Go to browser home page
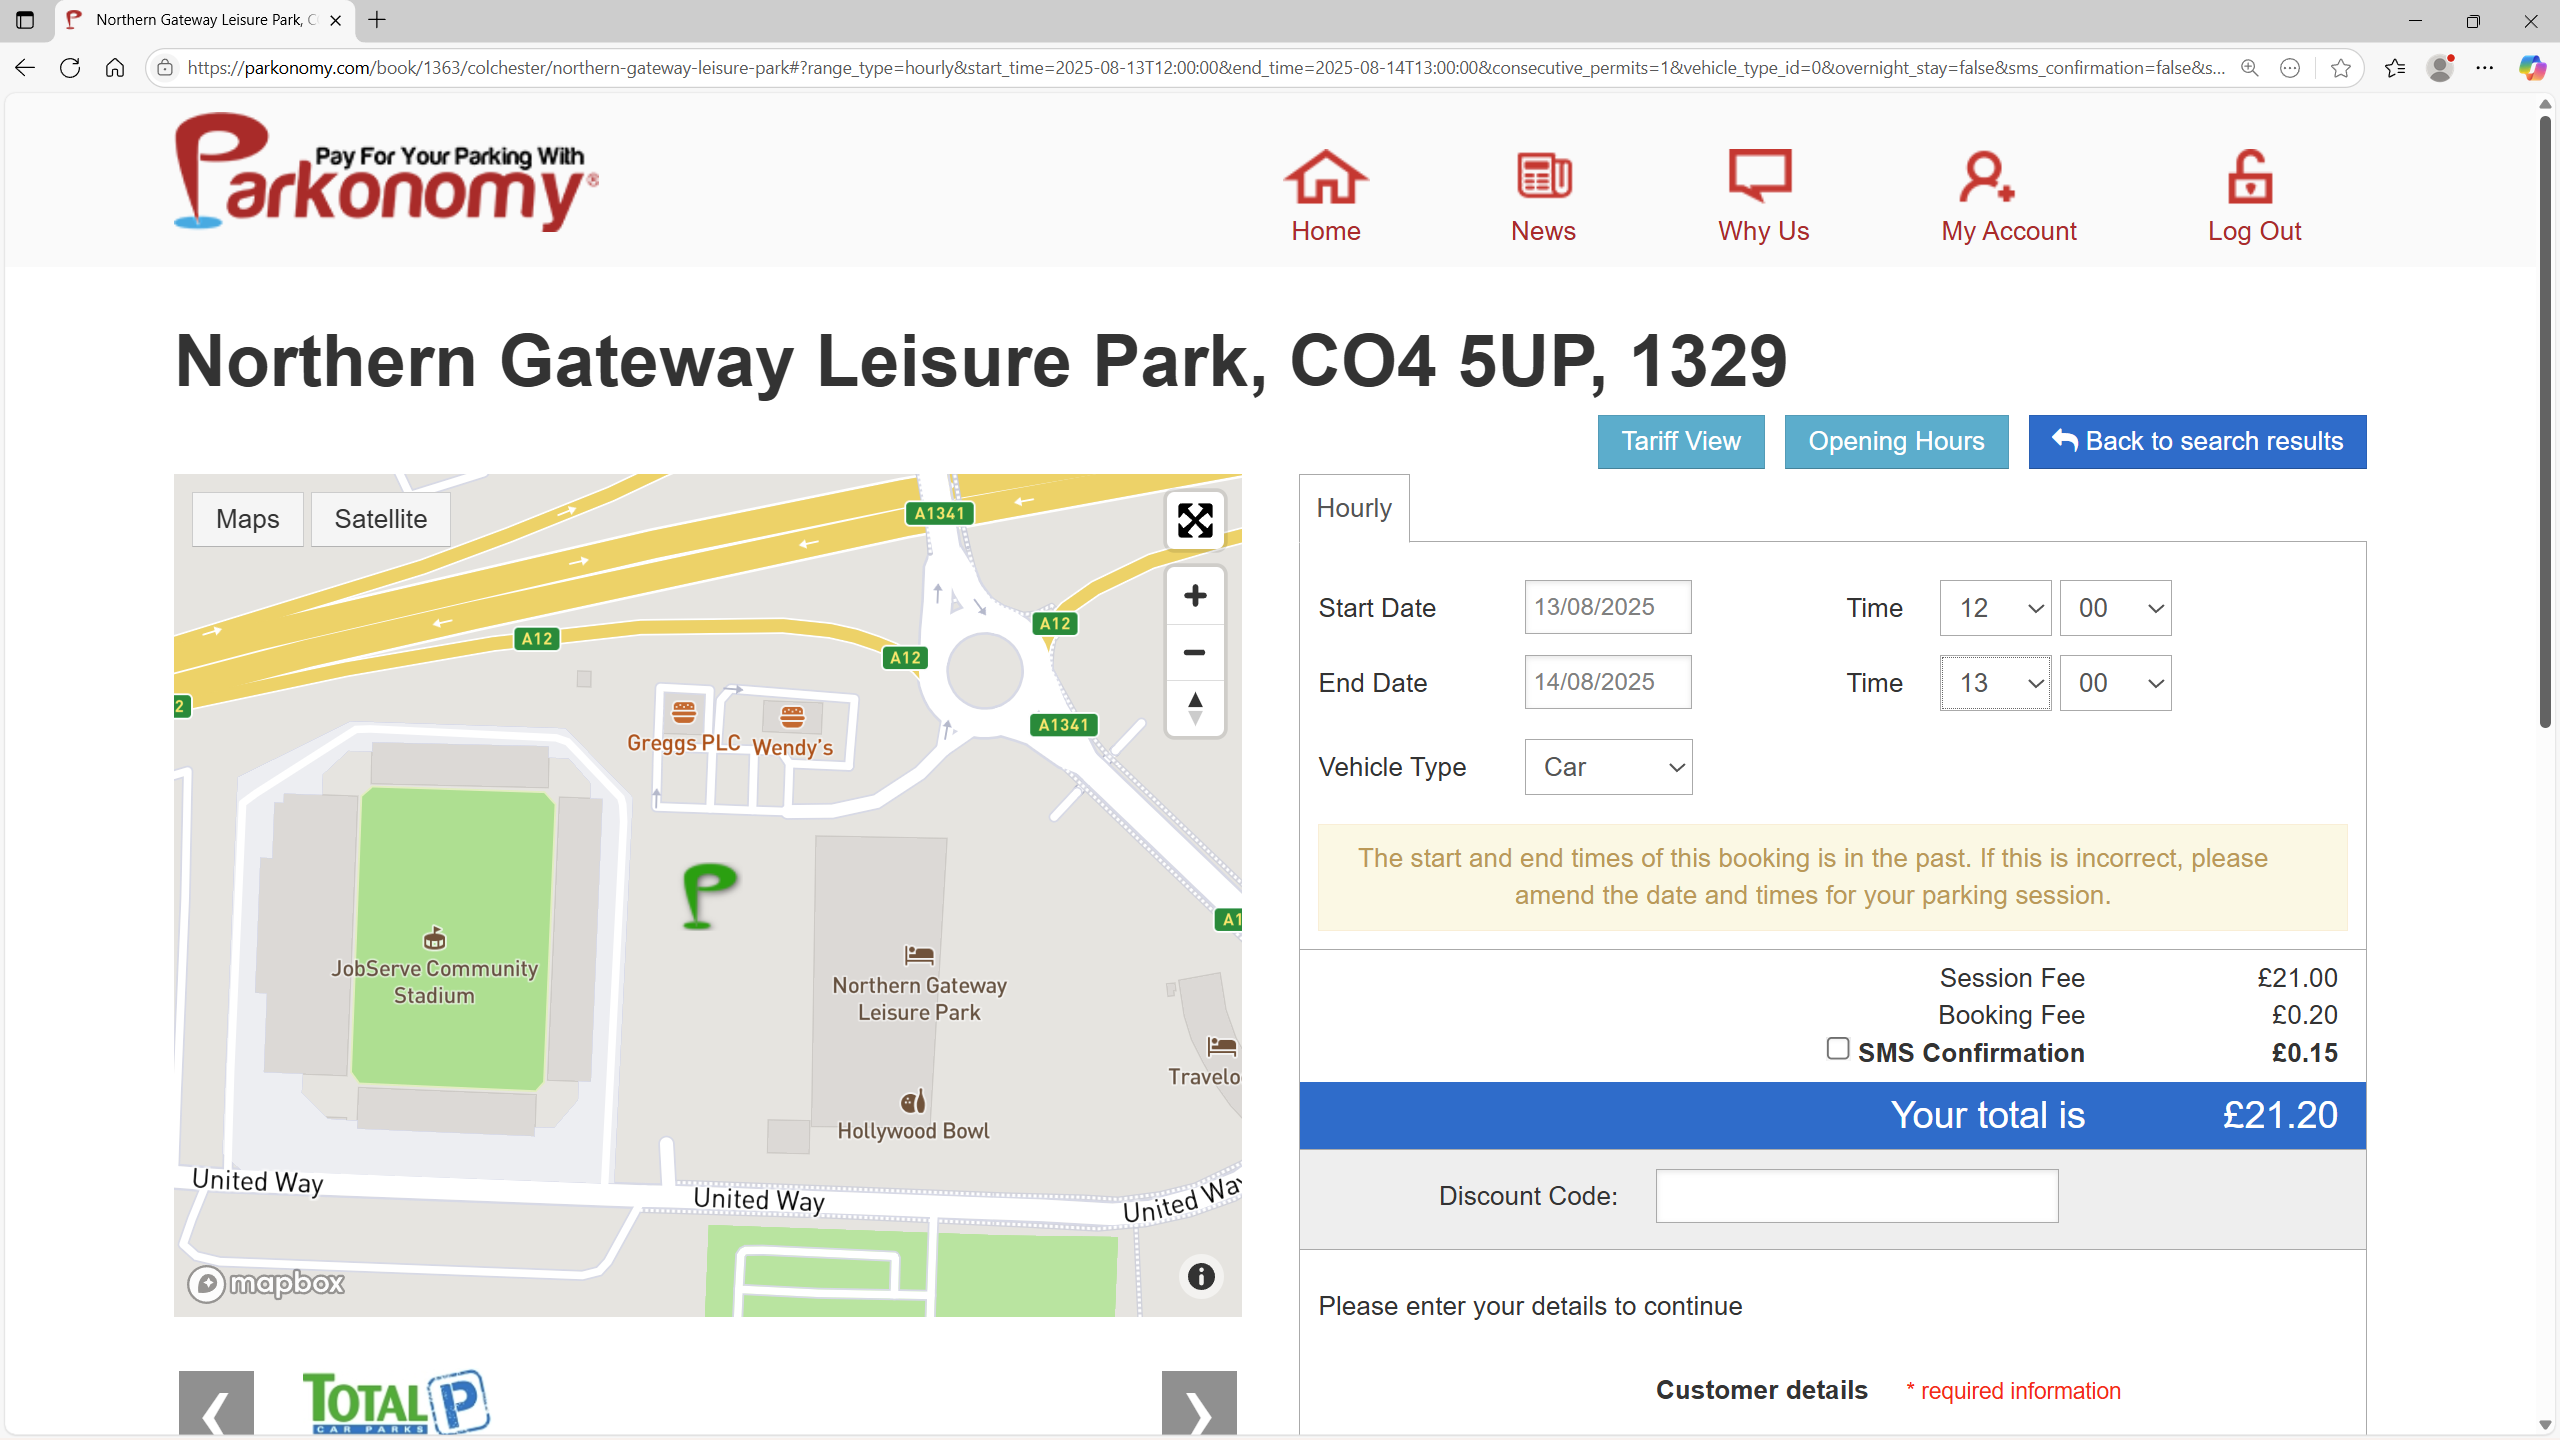The image size is (2560, 1440). (x=115, y=68)
